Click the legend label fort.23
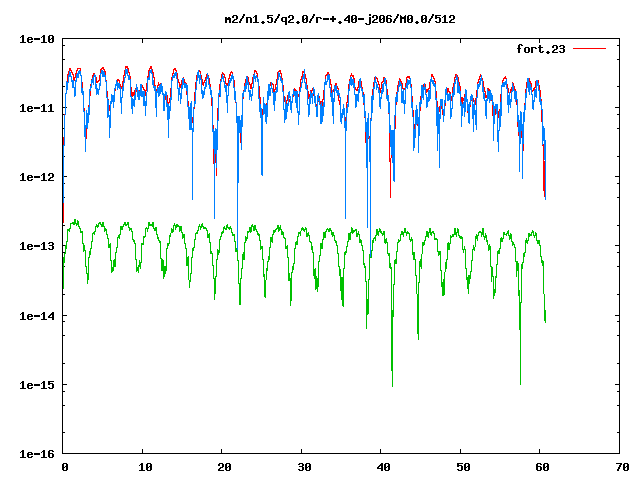The height and width of the screenshot is (480, 640). [x=541, y=49]
